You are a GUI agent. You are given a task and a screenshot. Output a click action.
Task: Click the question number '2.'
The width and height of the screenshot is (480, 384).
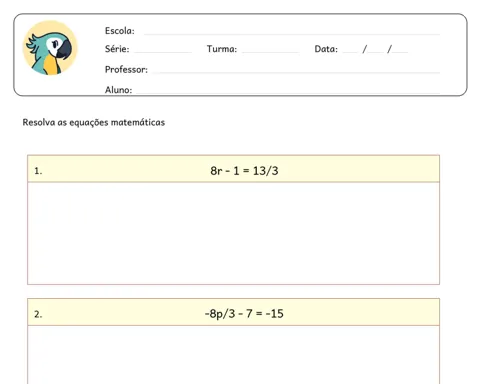pos(38,314)
